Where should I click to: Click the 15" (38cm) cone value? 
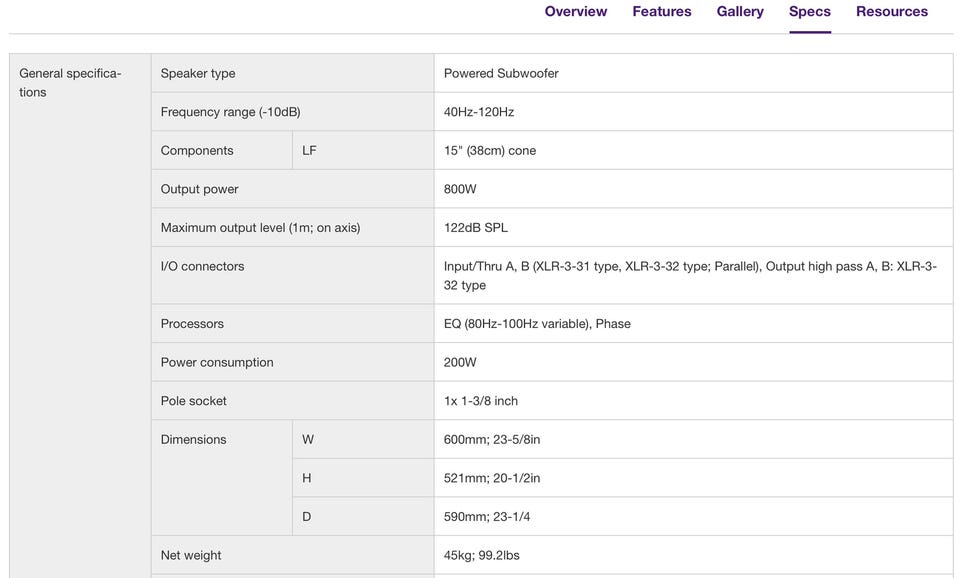490,151
